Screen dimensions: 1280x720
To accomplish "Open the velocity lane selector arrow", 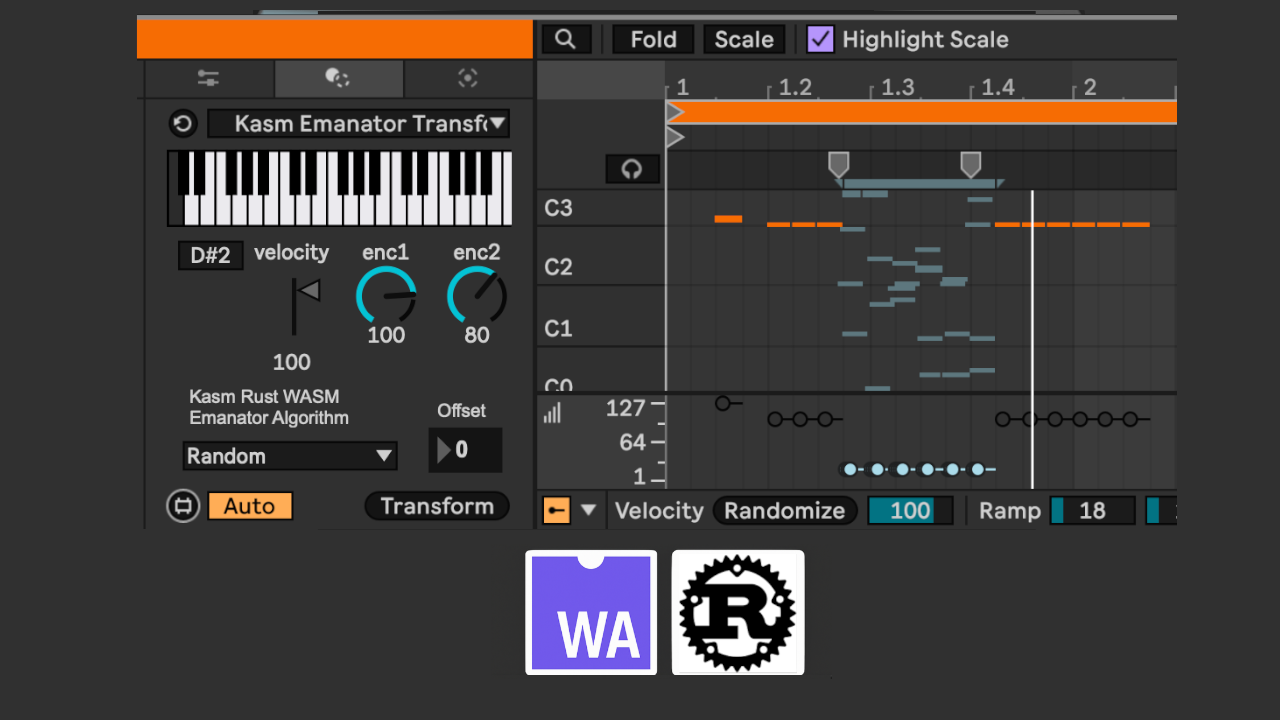I will pos(589,510).
